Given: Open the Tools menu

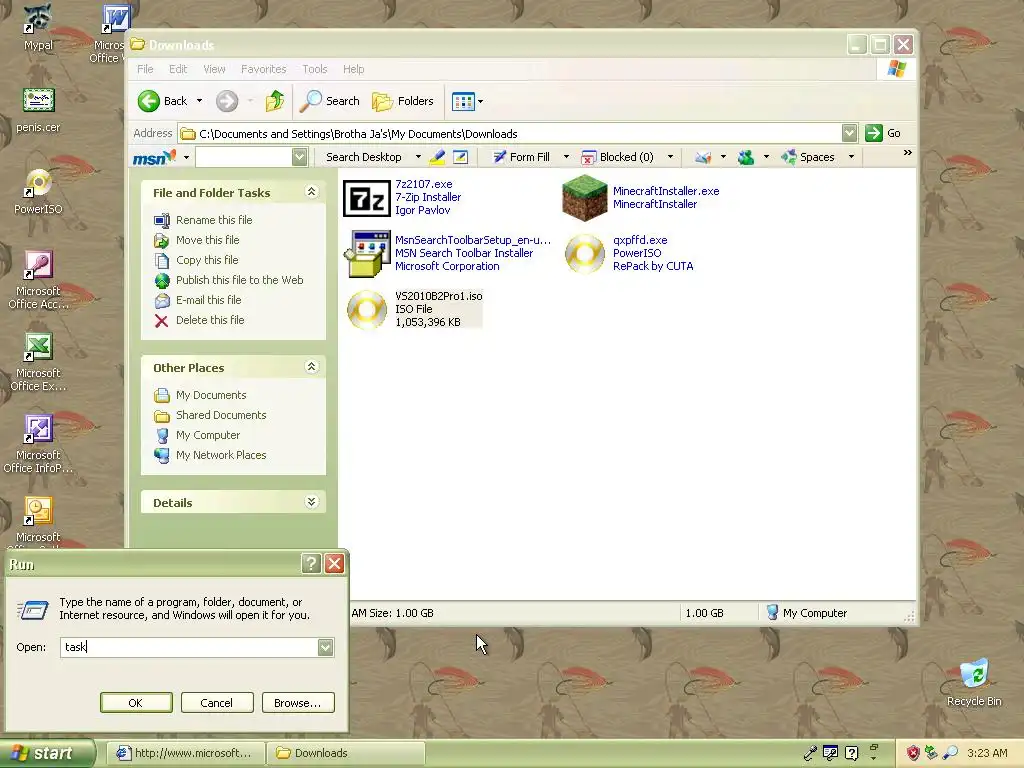Looking at the screenshot, I should coord(314,69).
